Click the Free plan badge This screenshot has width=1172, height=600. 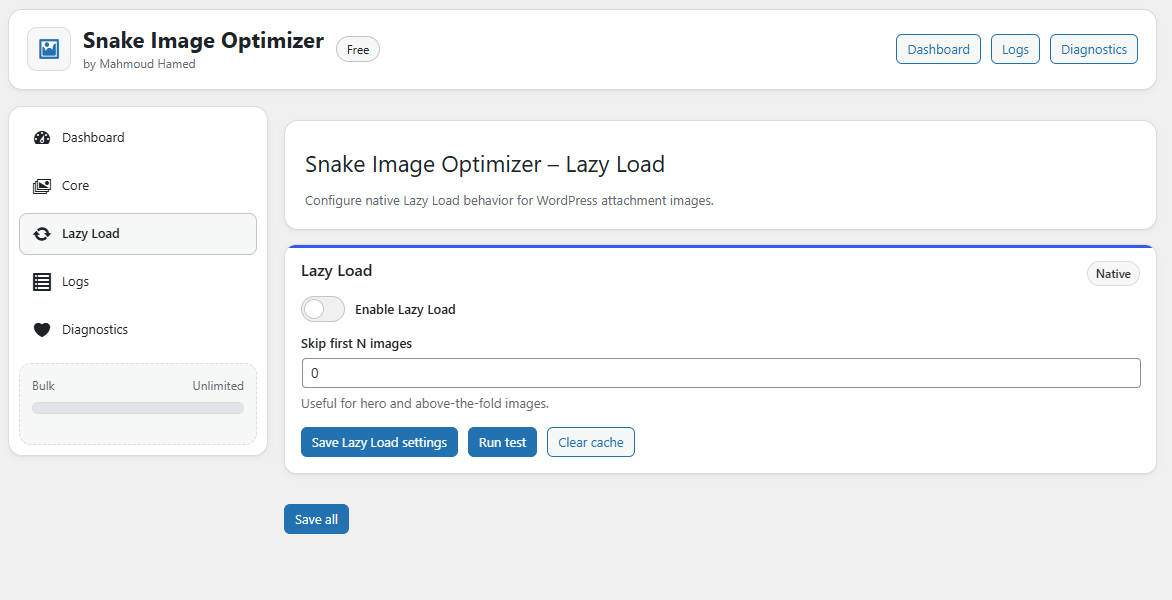pyautogui.click(x=358, y=50)
